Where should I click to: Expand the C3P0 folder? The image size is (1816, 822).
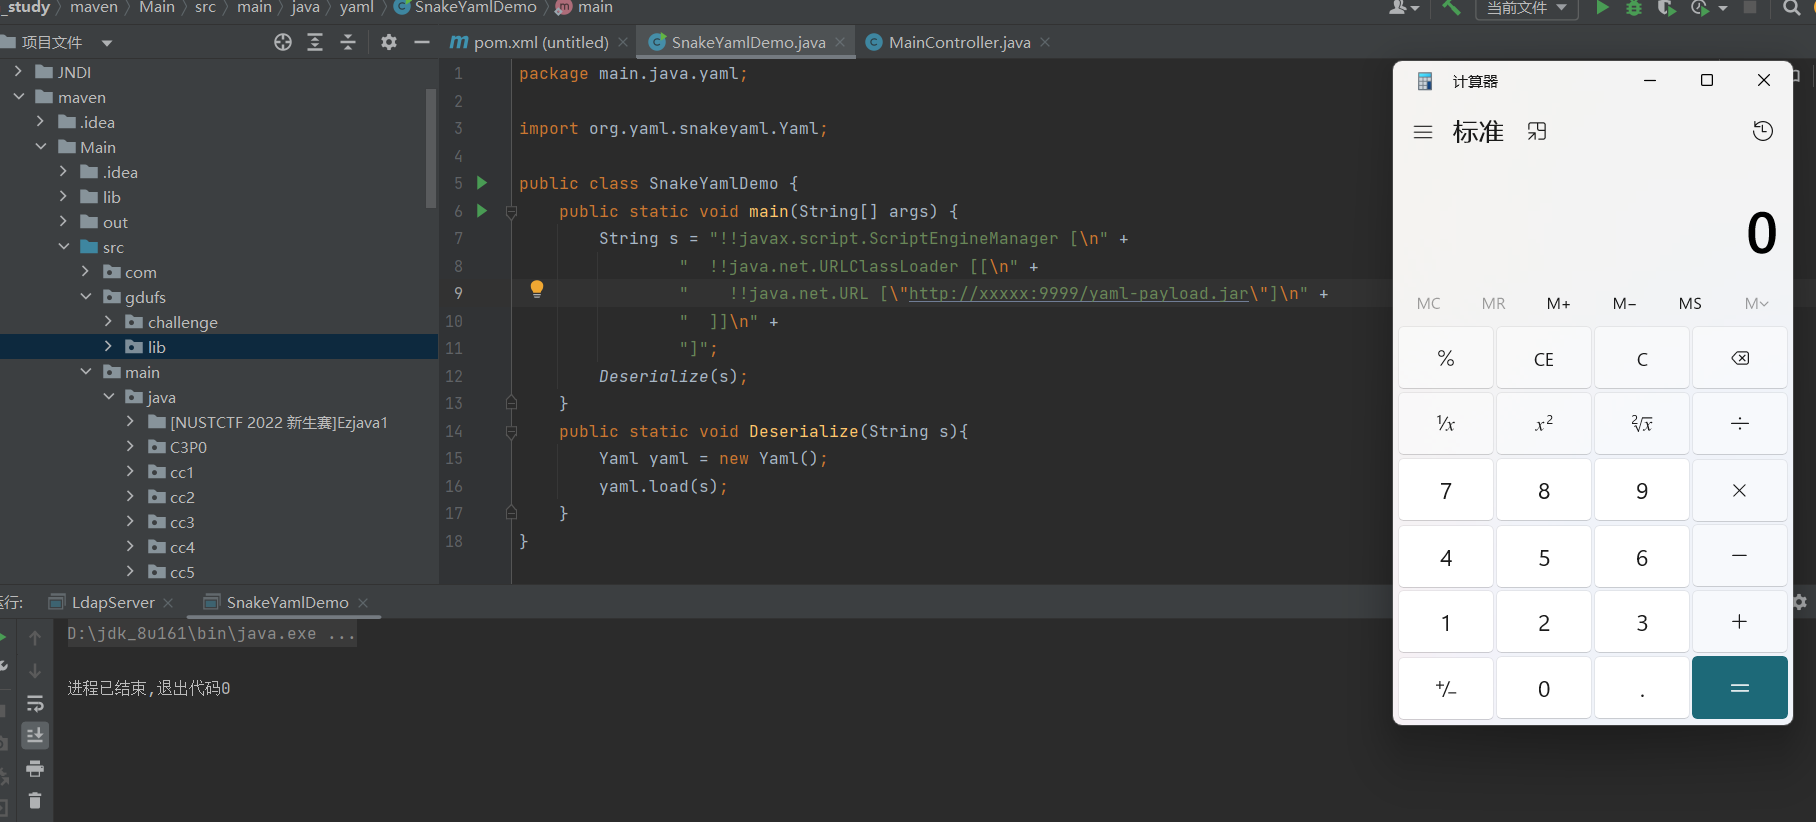pos(130,447)
